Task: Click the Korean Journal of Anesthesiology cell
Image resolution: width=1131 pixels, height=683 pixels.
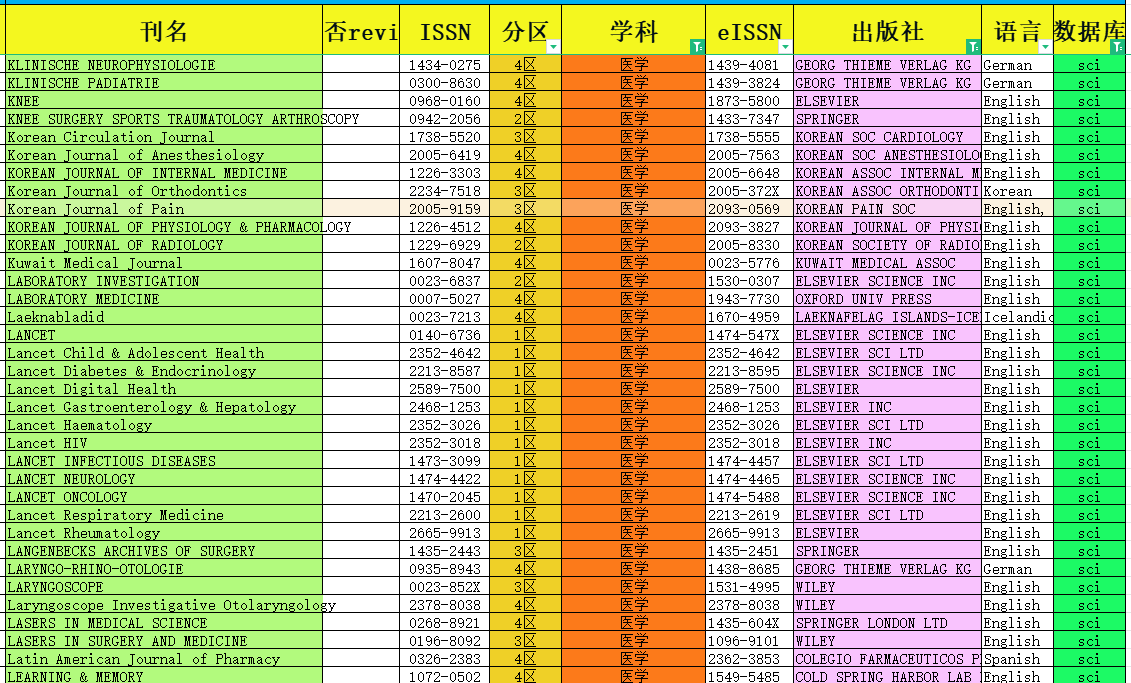Action: point(164,155)
